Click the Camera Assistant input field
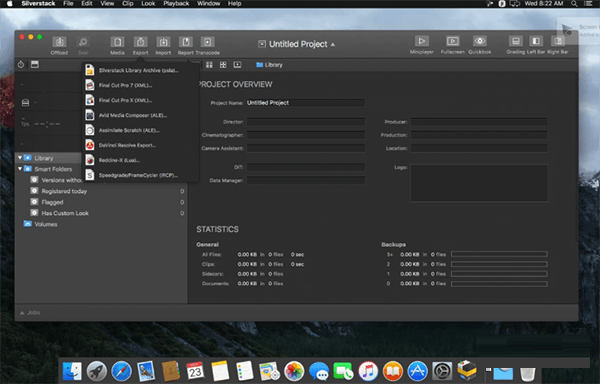Image resolution: width=600 pixels, height=384 pixels. [x=305, y=148]
